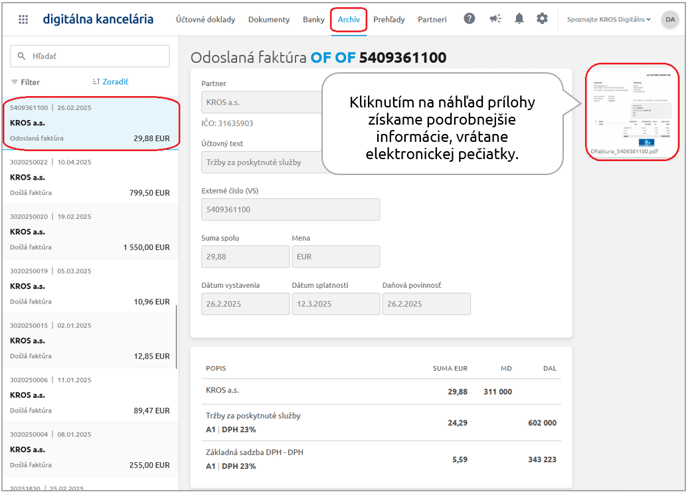
Task: Open the OFaktura_5409361100.pdf attachment thumbnail
Action: [632, 111]
